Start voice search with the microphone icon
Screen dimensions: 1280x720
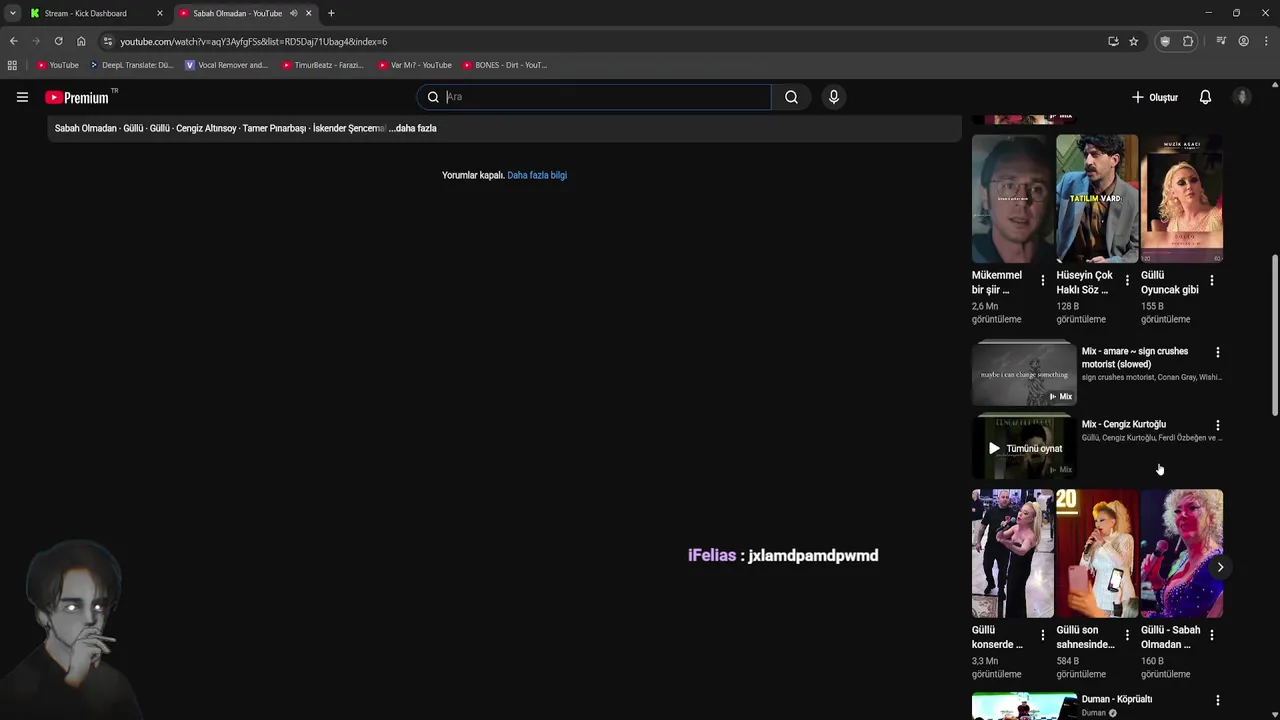click(x=834, y=97)
